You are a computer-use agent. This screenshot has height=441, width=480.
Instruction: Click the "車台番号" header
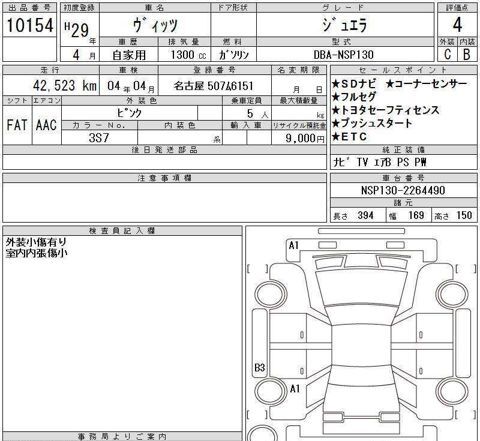pos(403,178)
